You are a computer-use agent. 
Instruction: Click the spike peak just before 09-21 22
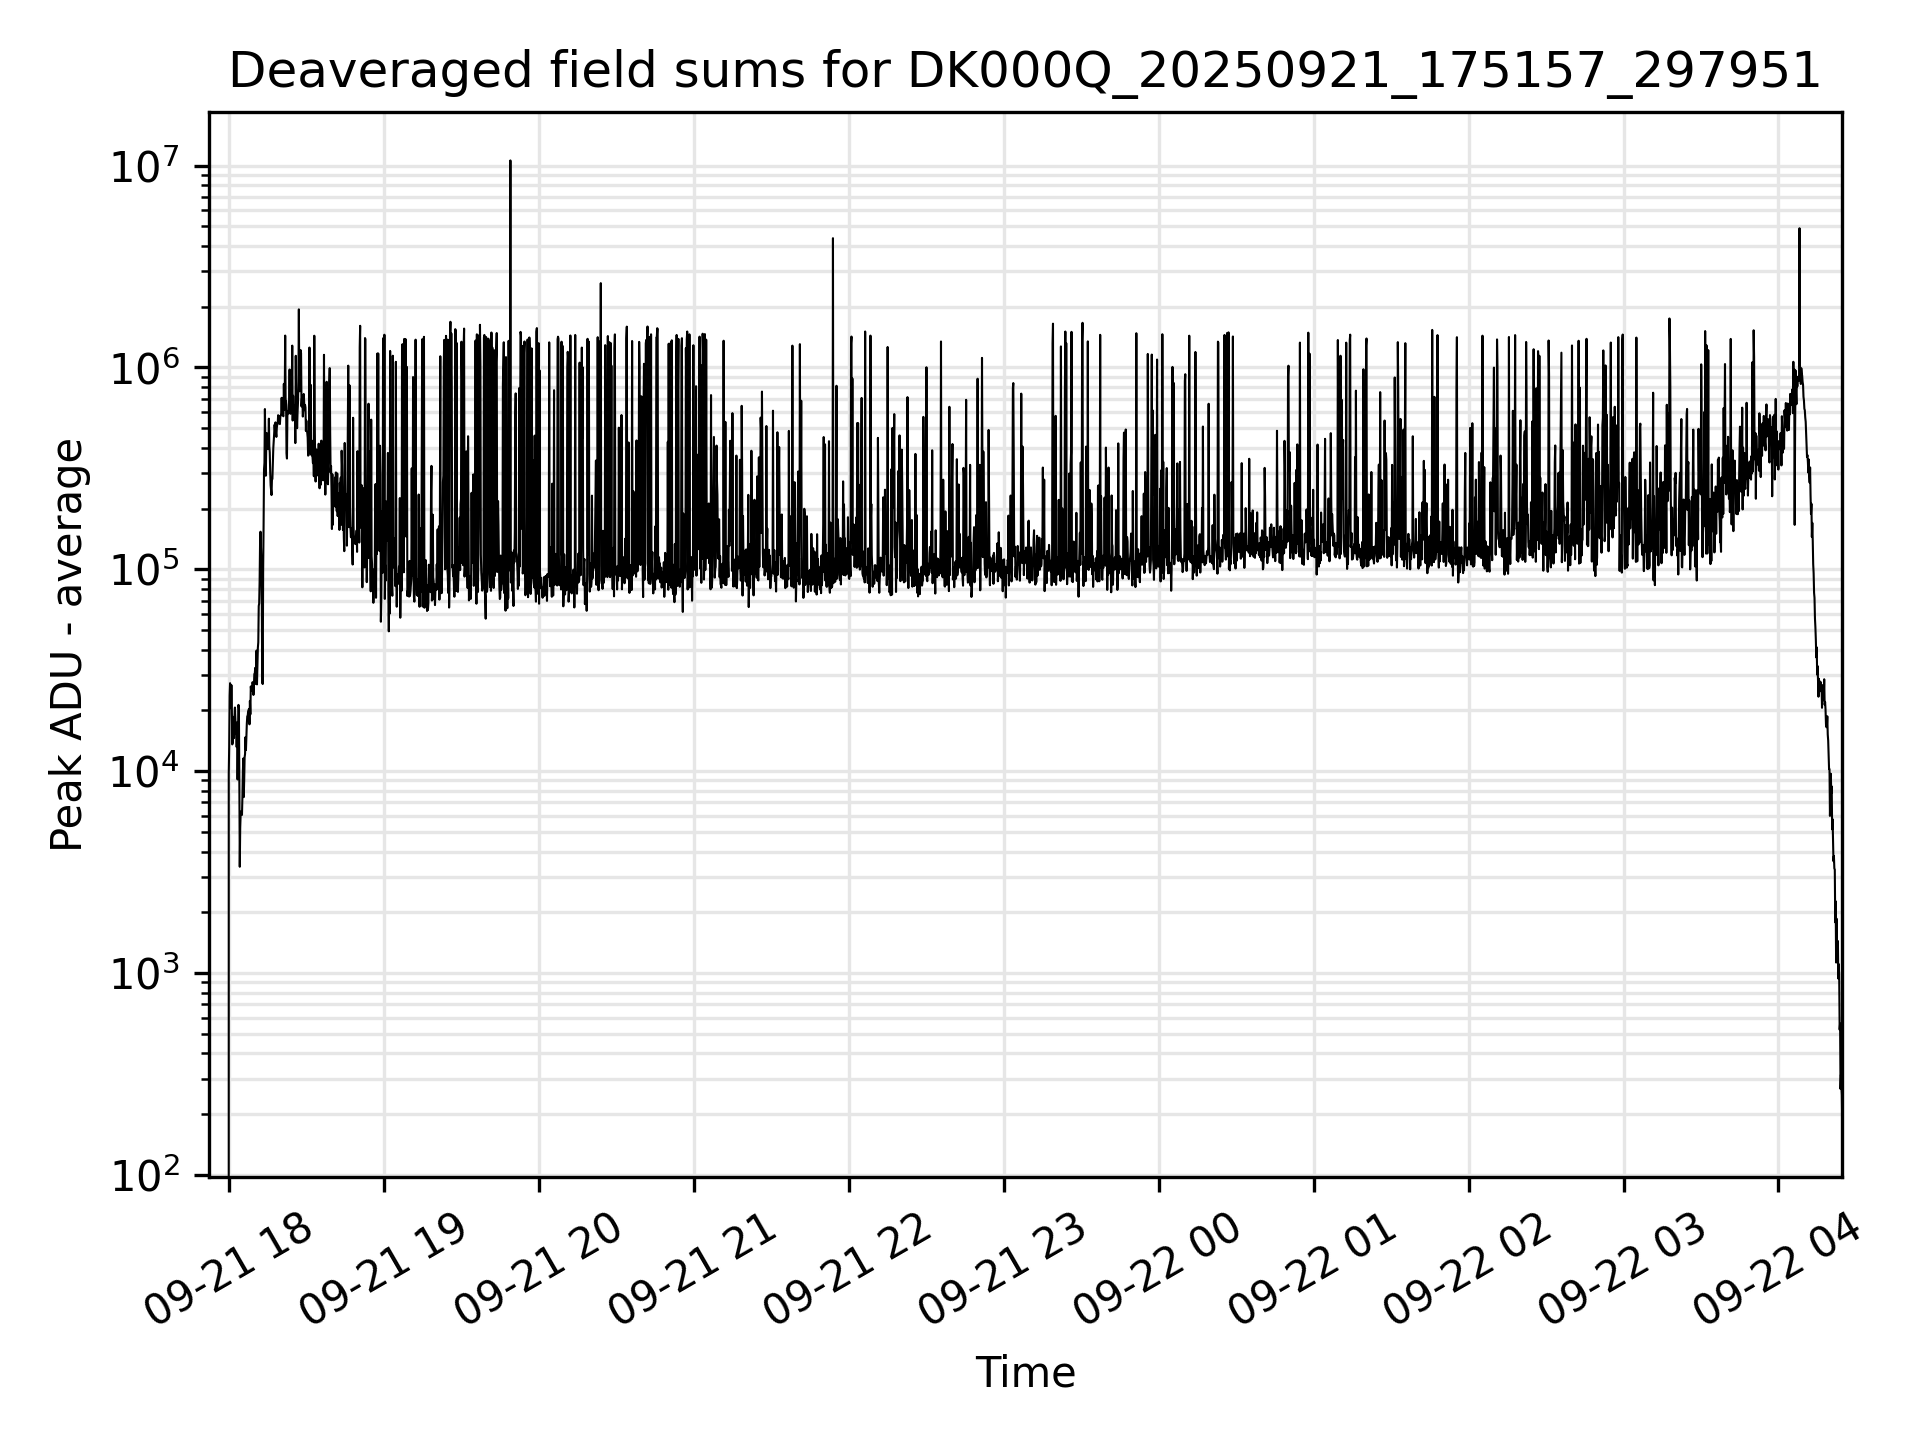click(832, 240)
